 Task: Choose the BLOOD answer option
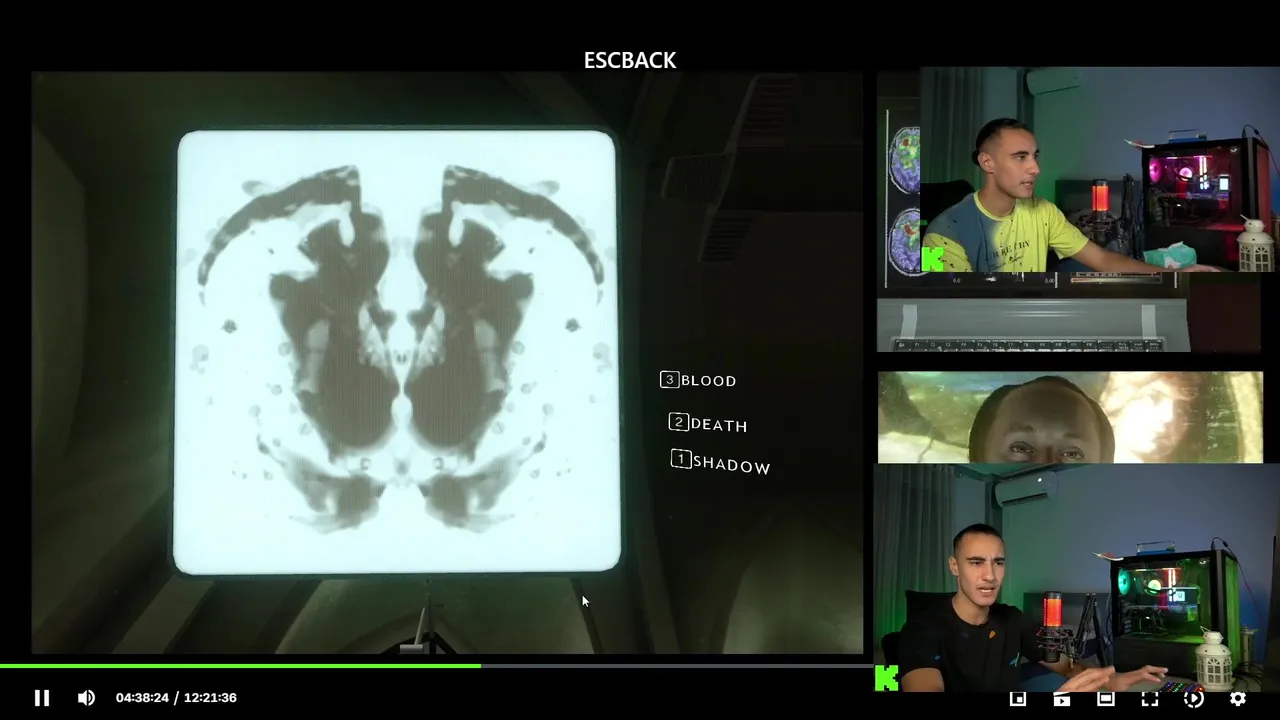point(698,380)
